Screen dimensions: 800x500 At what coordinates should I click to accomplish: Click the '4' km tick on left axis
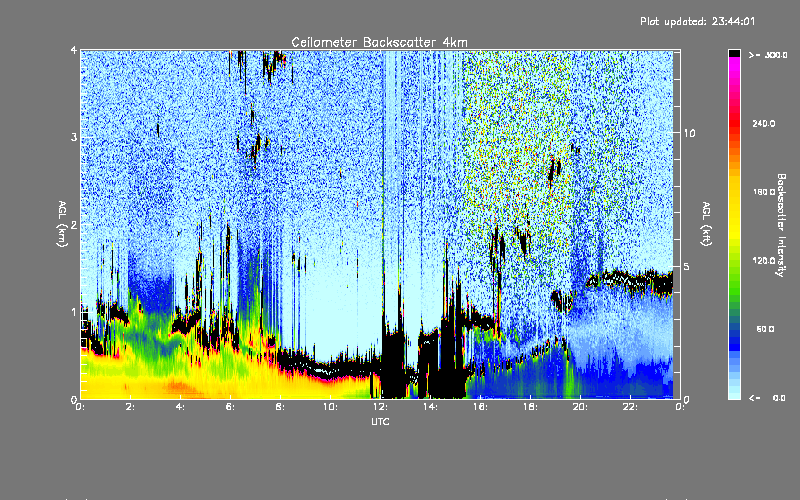click(x=74, y=51)
